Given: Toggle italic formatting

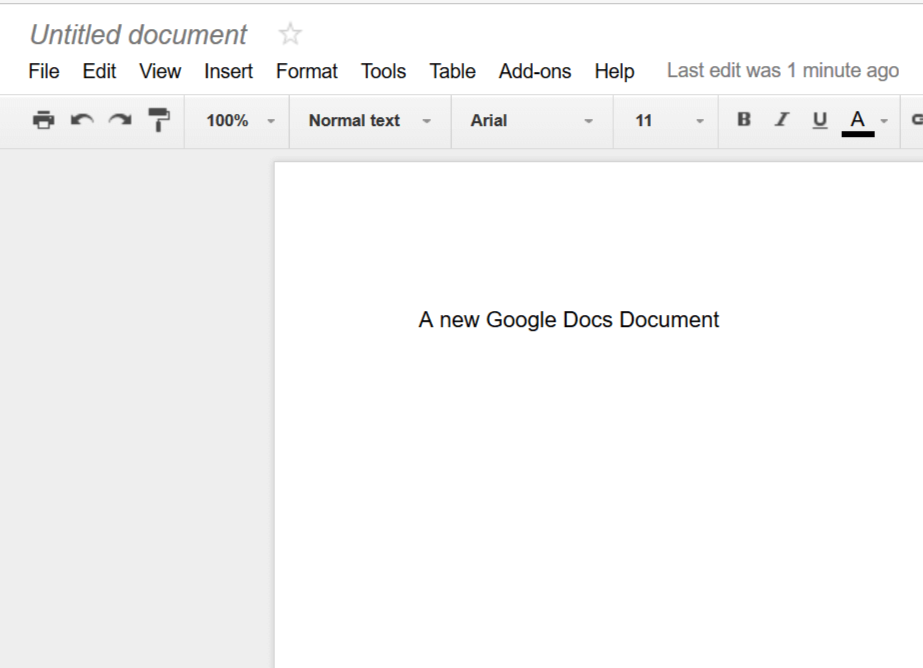Looking at the screenshot, I should pos(782,119).
